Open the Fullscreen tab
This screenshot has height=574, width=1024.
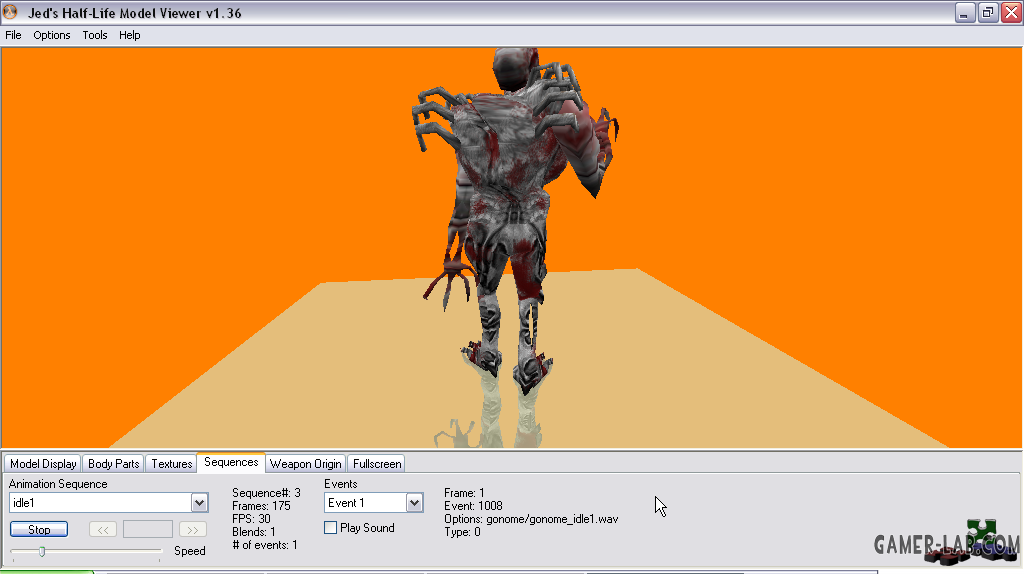coord(377,464)
